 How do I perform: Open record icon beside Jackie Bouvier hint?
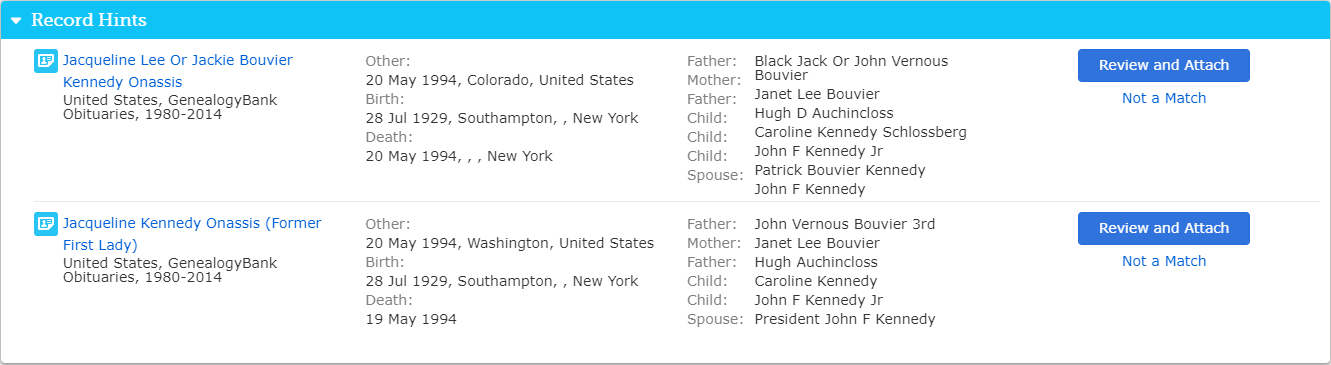45,60
